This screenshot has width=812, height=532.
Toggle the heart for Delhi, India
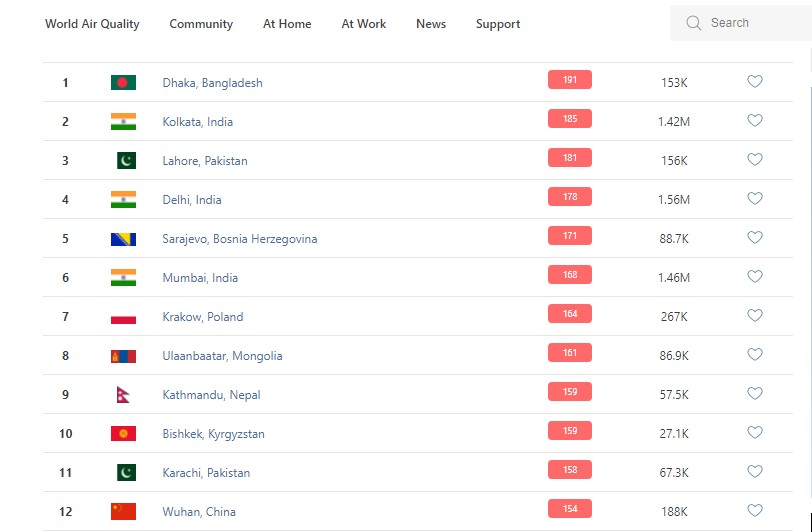coord(755,199)
